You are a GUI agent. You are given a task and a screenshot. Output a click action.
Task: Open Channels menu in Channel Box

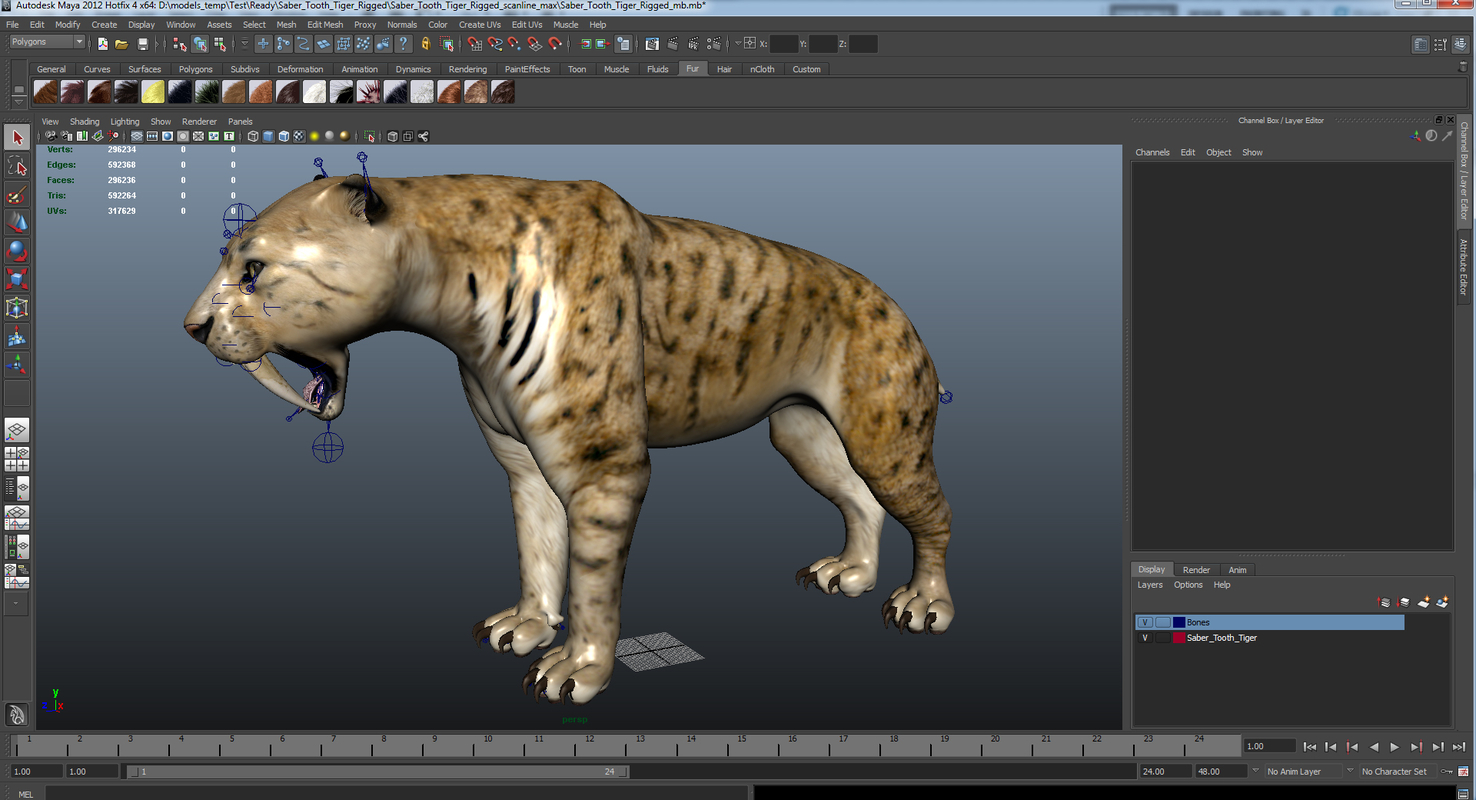pos(1152,153)
